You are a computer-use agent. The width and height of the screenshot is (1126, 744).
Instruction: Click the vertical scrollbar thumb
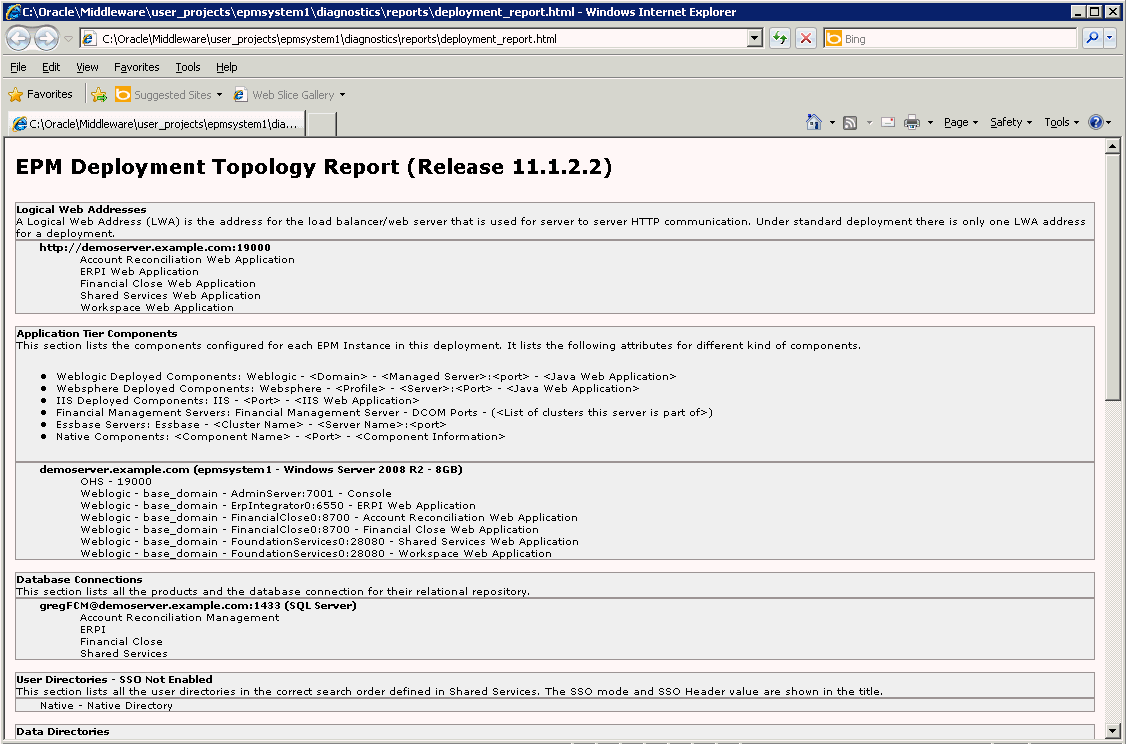pyautogui.click(x=1112, y=276)
